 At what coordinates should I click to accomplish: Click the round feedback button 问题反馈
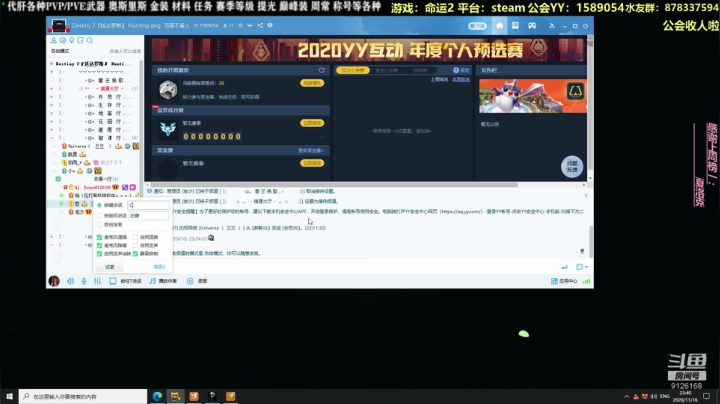pos(572,167)
